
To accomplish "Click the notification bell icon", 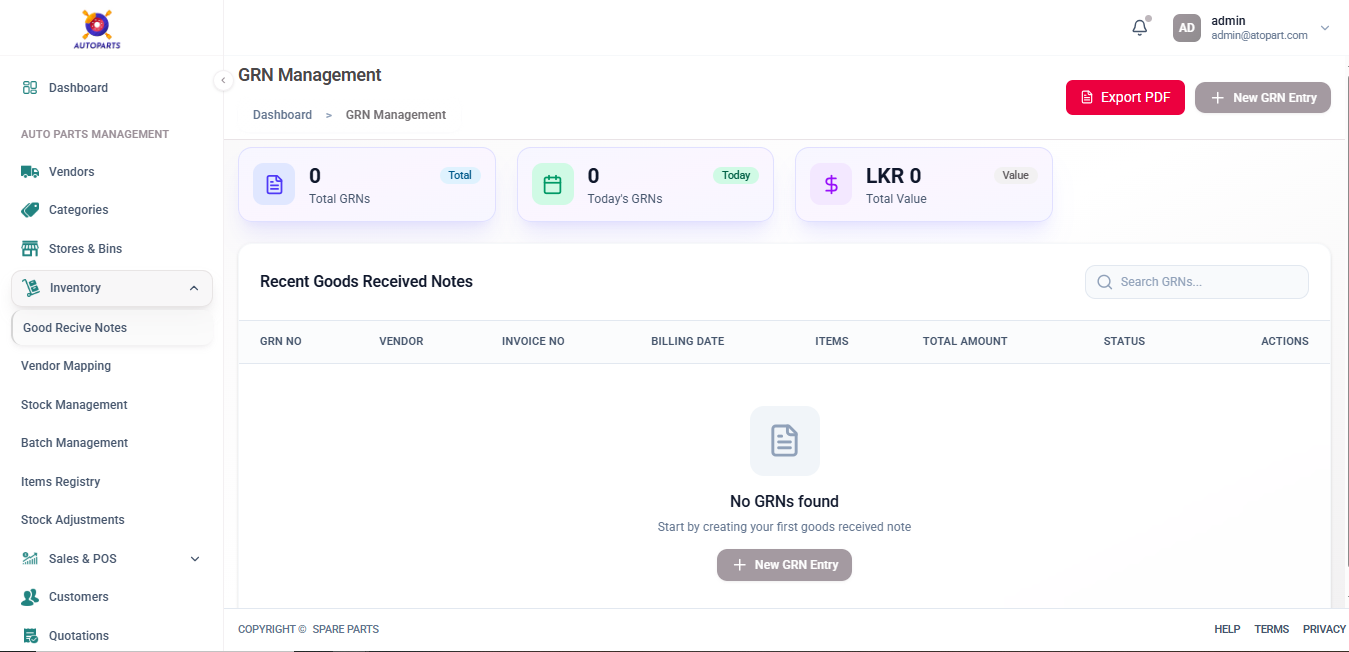I will [1139, 28].
